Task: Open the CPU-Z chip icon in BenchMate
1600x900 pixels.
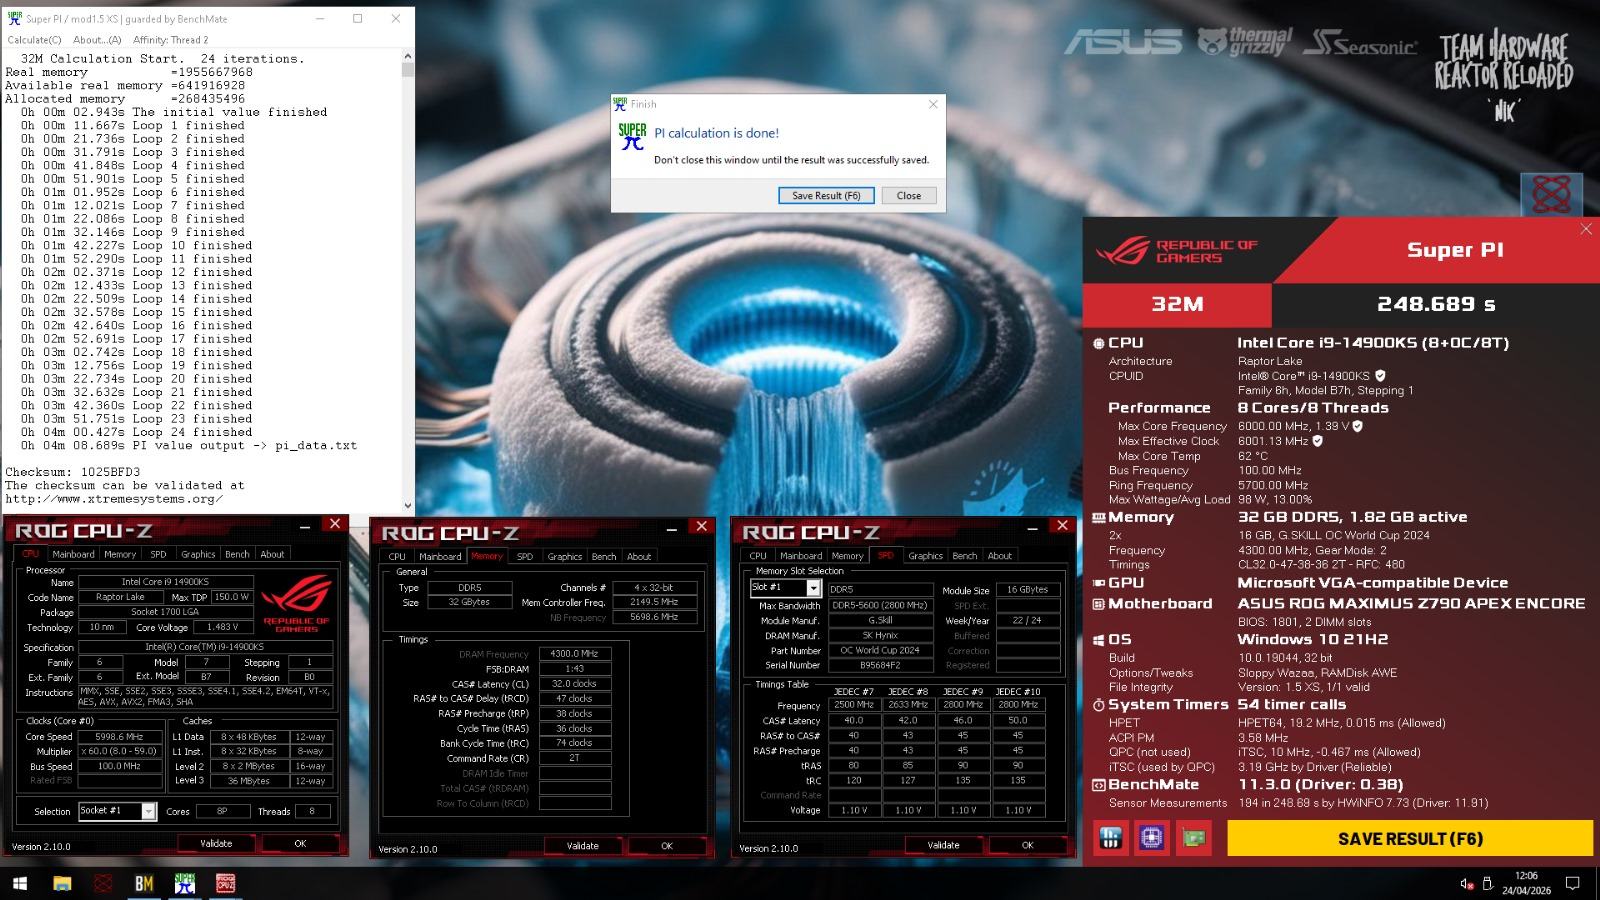Action: [1152, 838]
